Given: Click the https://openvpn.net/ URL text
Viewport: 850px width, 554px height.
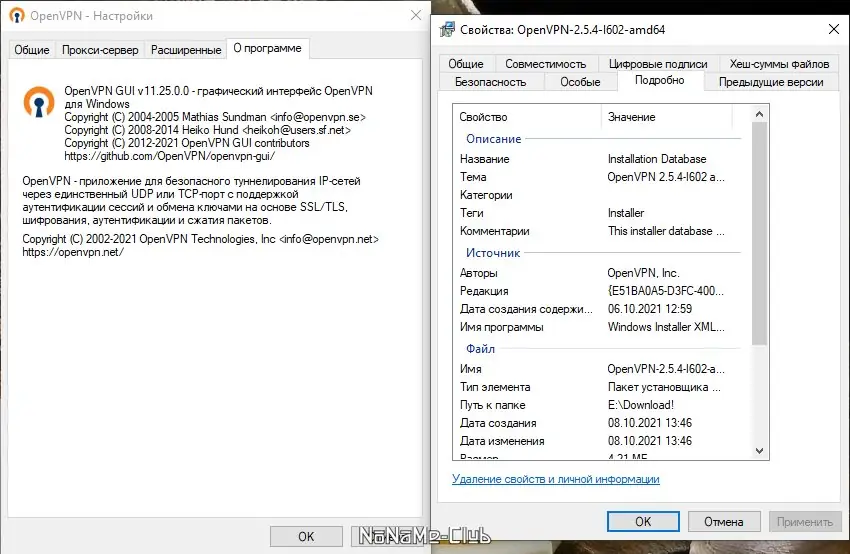Looking at the screenshot, I should coord(73,252).
